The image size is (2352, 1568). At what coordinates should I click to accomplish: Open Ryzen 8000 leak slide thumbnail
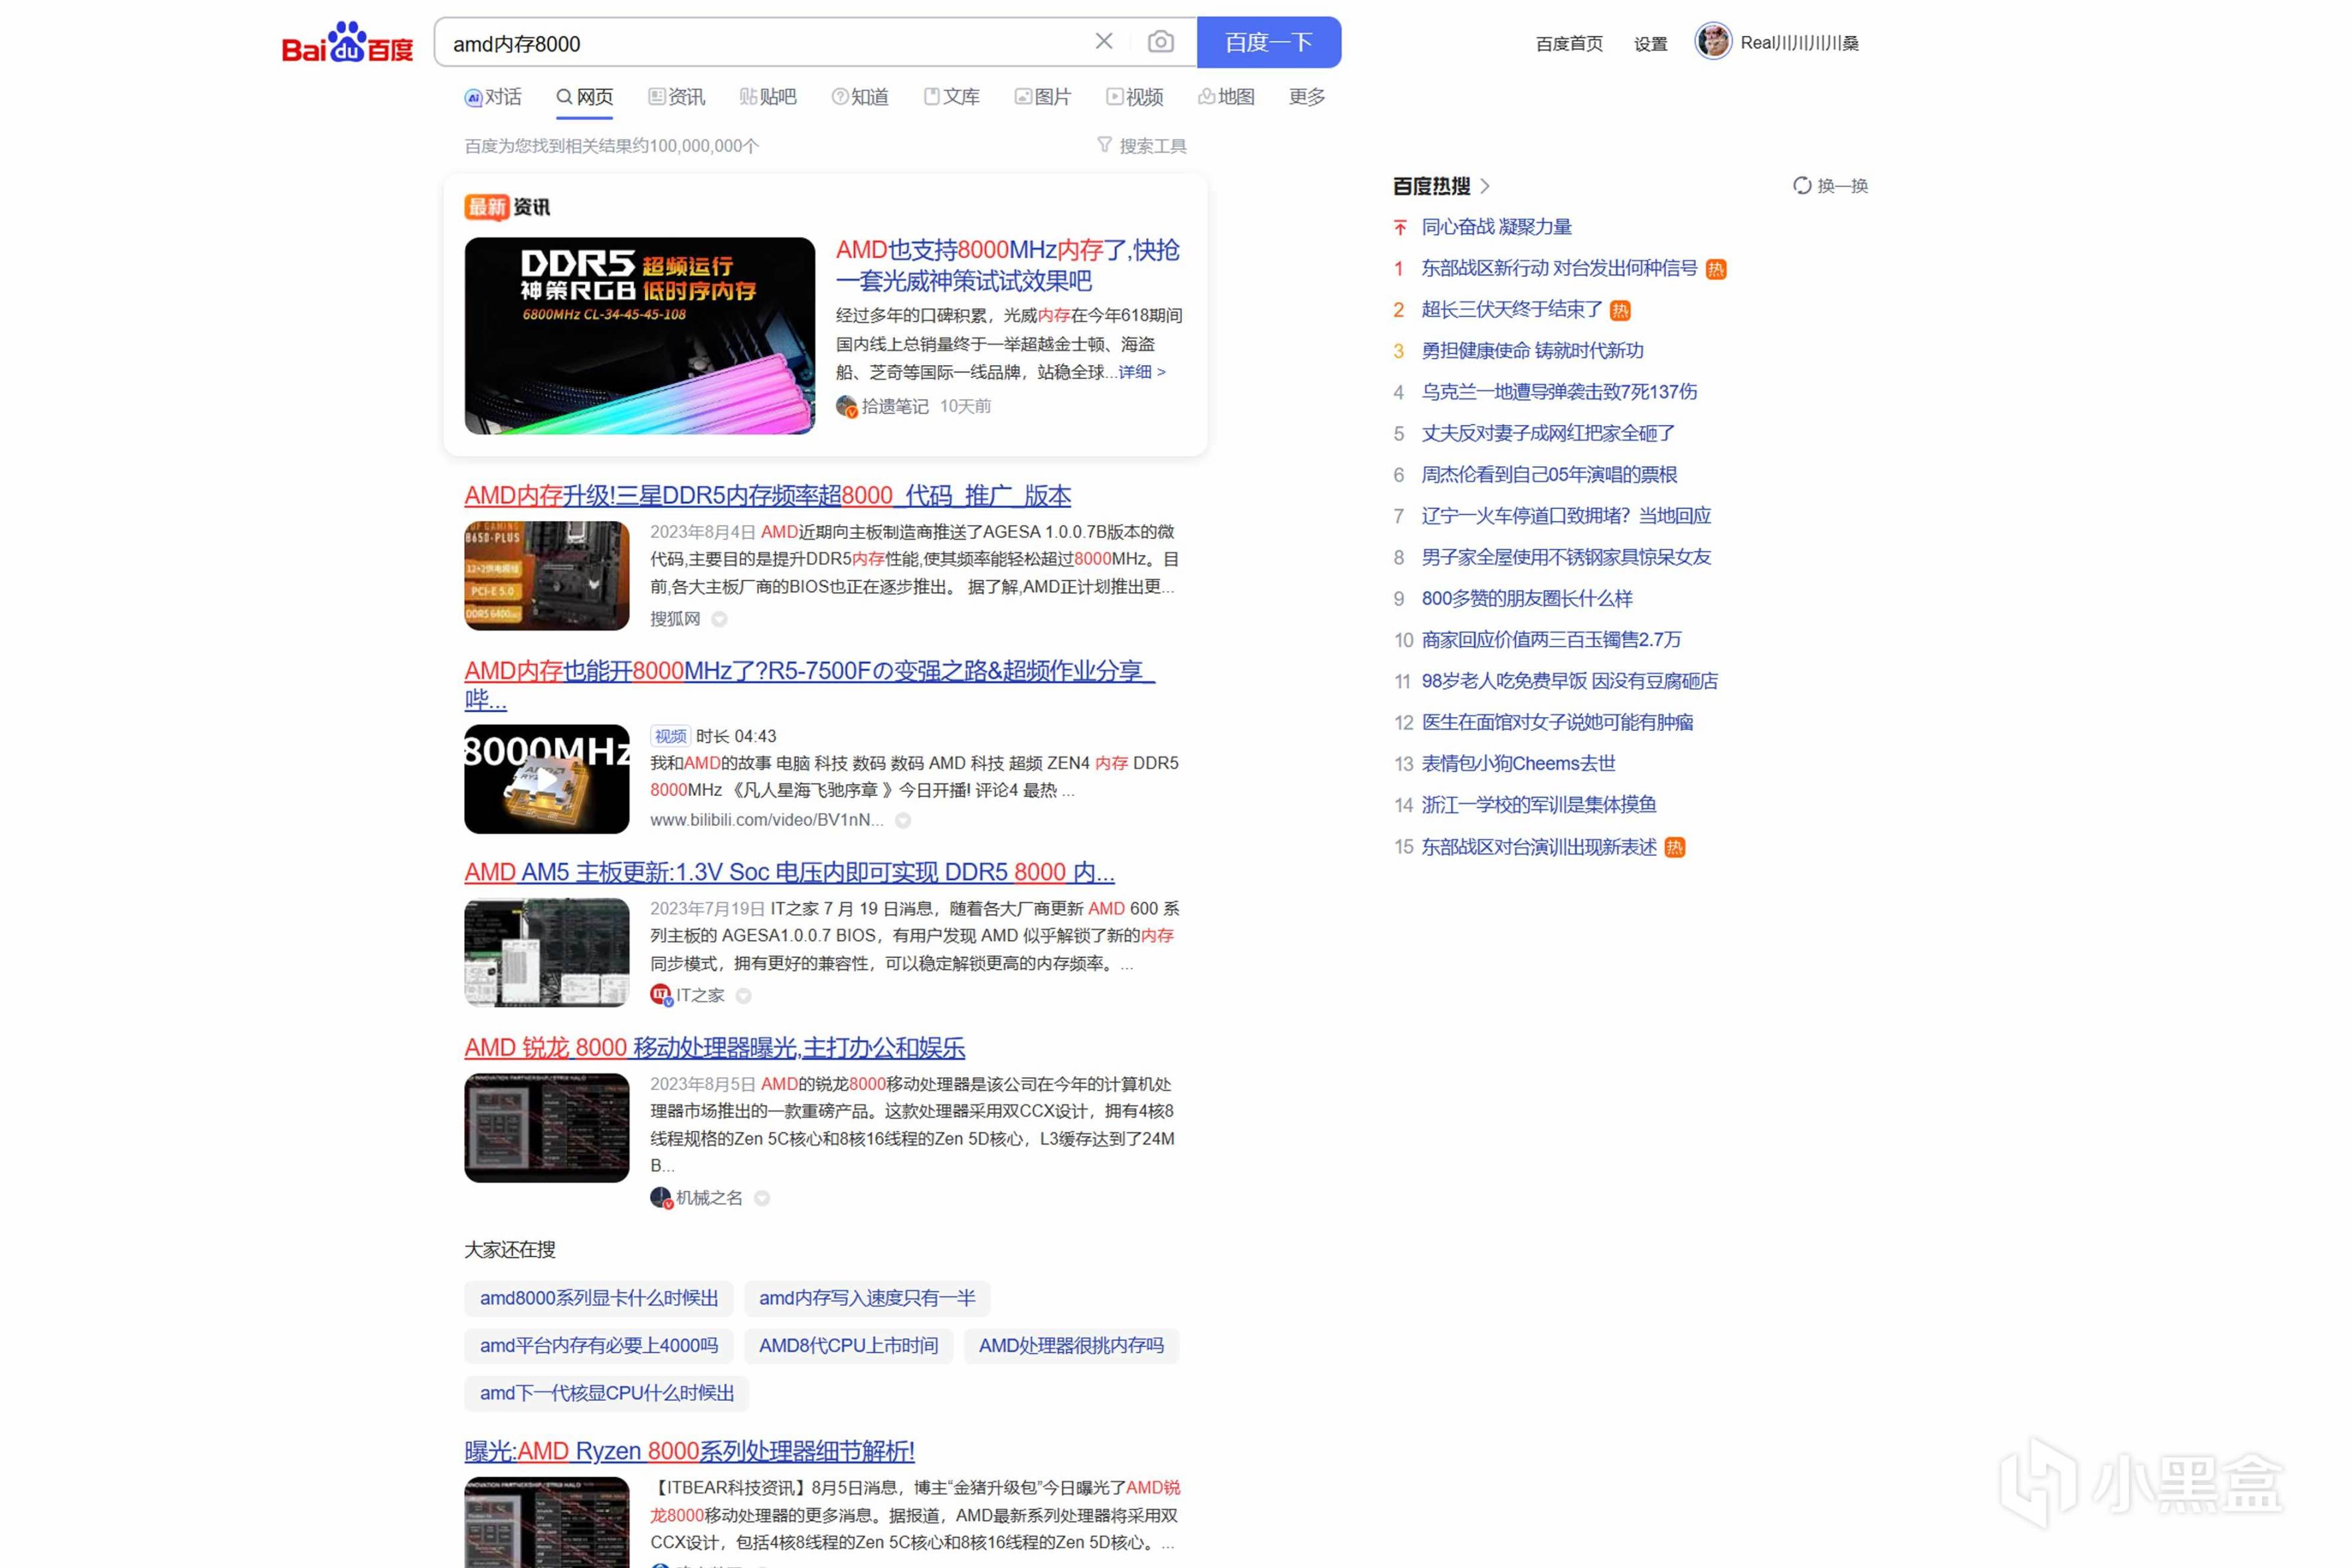pos(547,1128)
